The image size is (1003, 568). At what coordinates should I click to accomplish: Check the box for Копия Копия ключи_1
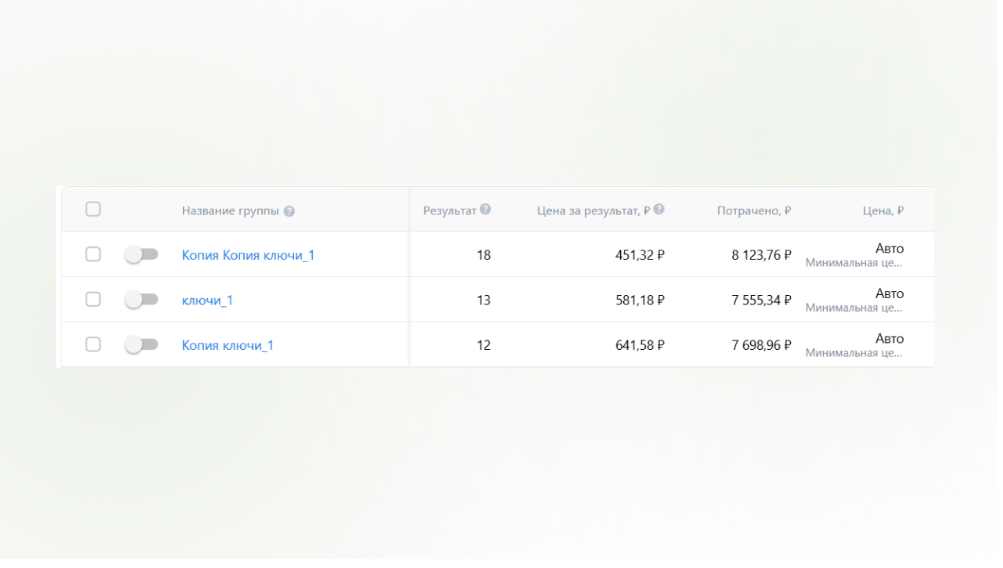pyautogui.click(x=93, y=255)
